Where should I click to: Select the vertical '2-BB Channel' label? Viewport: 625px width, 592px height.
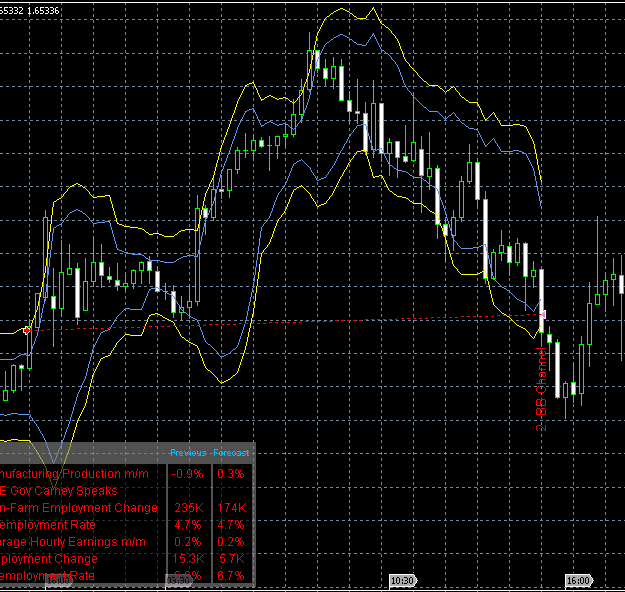[541, 389]
